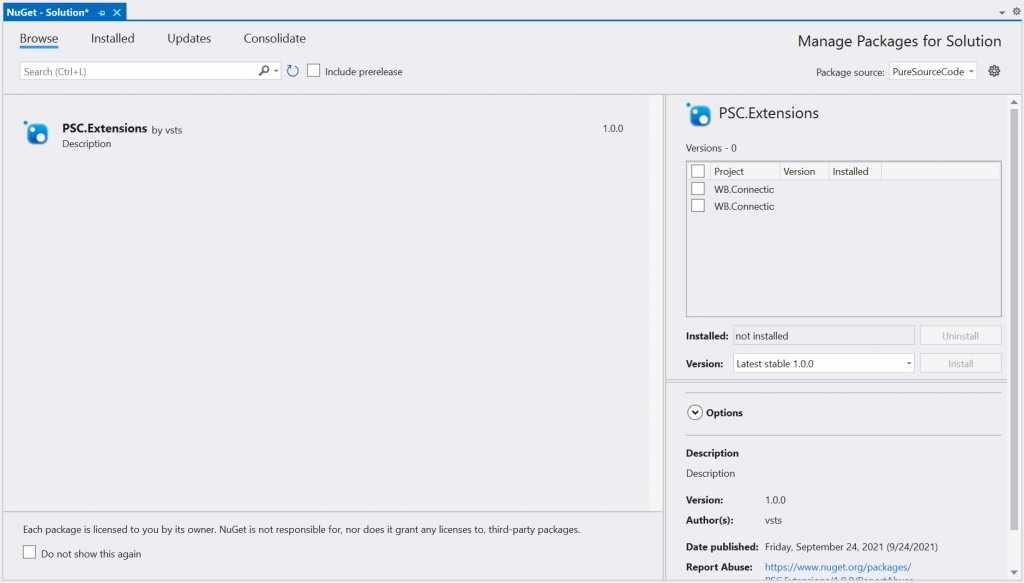Enable the Include prerelease checkbox
1024x583 pixels.
click(313, 70)
